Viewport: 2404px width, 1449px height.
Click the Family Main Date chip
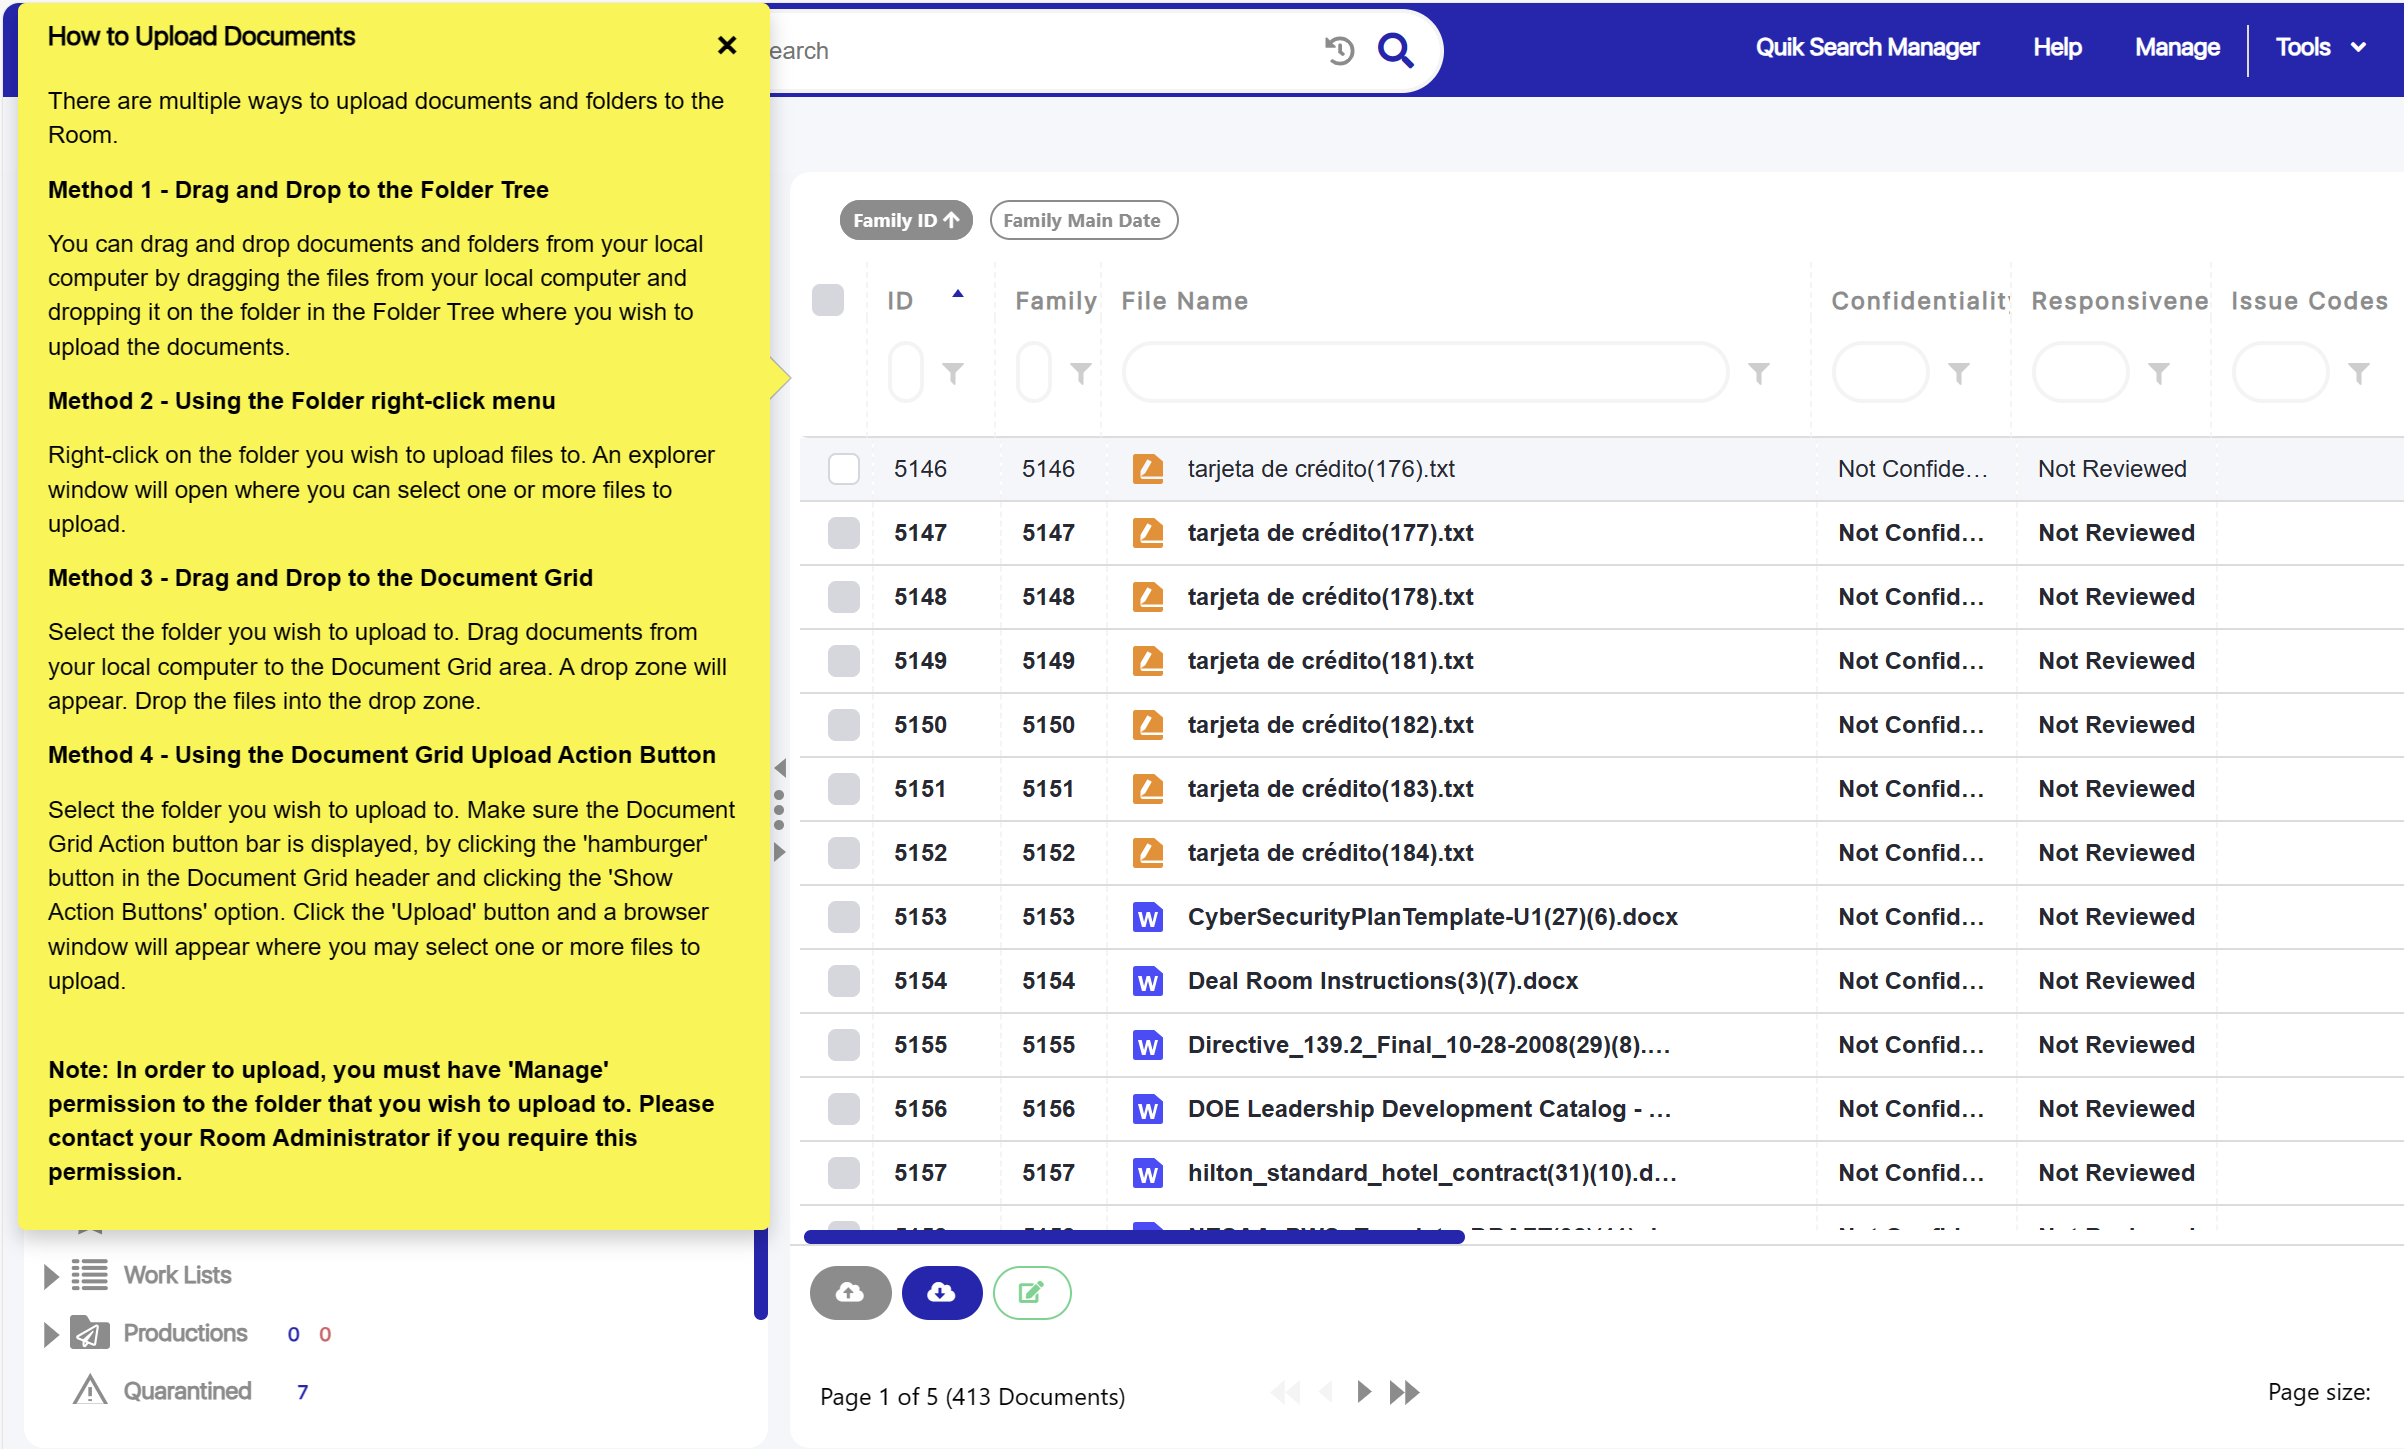(x=1083, y=220)
